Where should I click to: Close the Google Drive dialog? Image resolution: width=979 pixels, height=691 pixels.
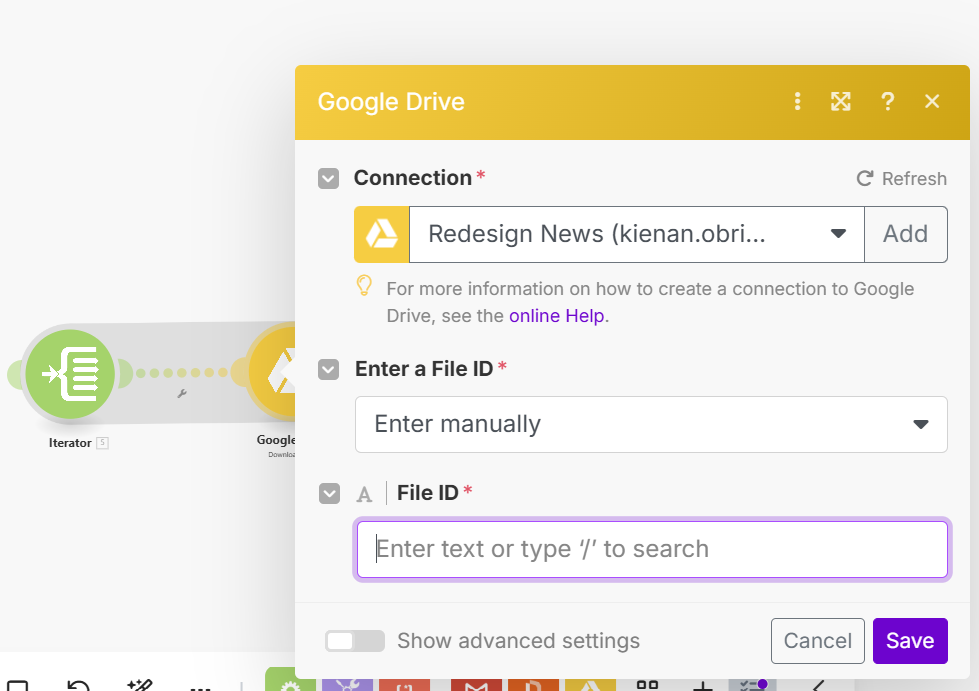pos(932,101)
